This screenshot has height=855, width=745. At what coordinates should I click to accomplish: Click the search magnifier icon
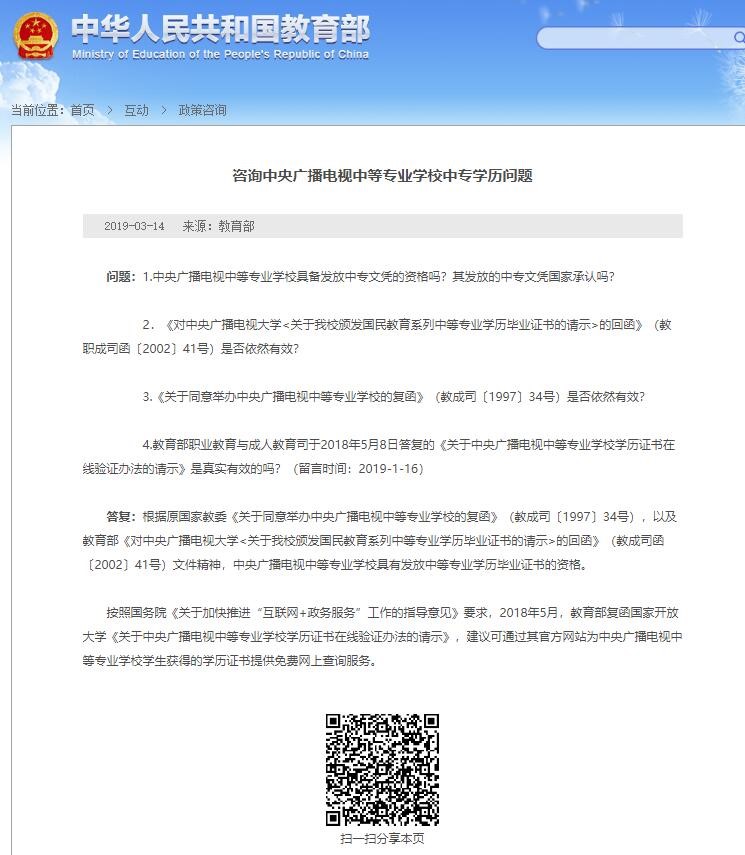click(739, 38)
